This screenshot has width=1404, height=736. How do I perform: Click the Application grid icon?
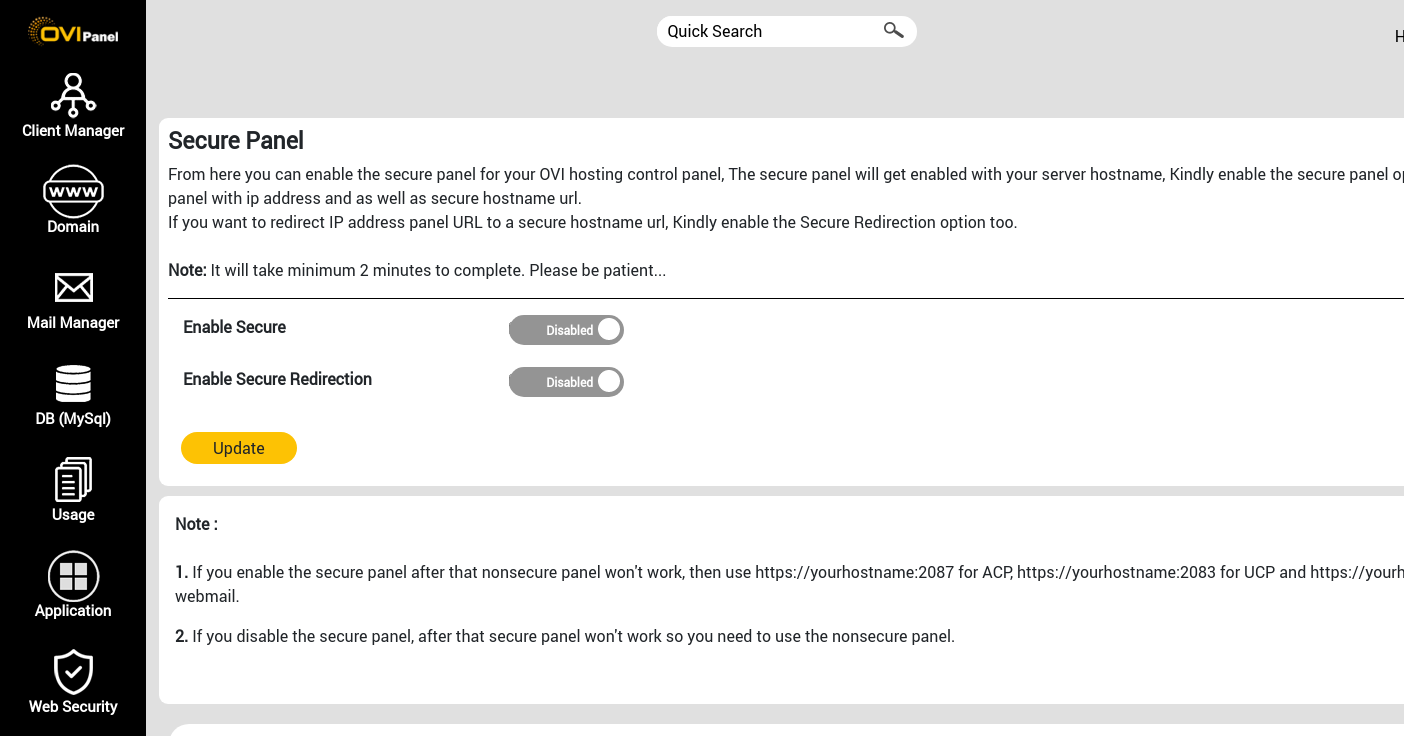pyautogui.click(x=73, y=575)
